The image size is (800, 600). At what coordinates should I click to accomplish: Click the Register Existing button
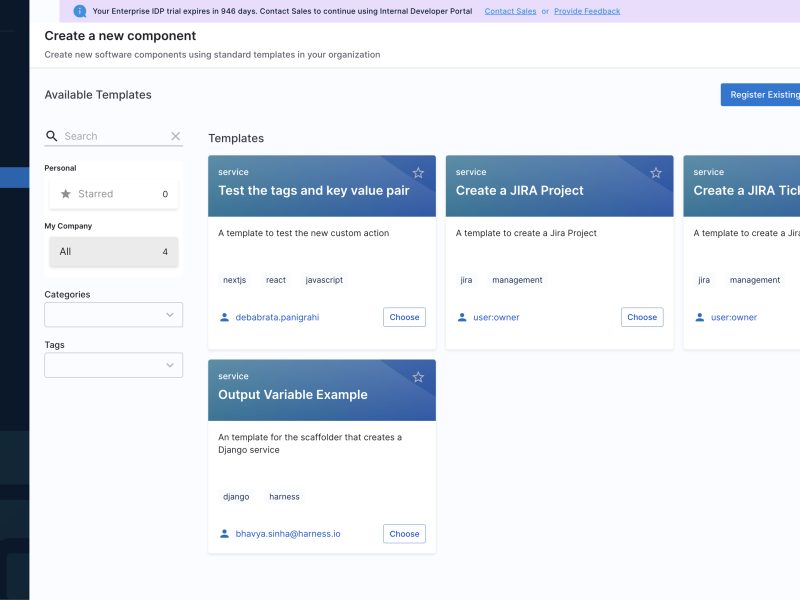click(x=762, y=95)
